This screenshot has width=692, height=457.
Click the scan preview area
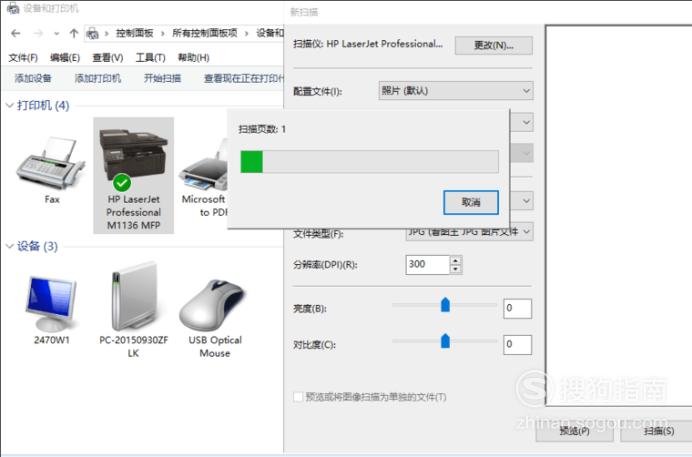click(x=619, y=215)
